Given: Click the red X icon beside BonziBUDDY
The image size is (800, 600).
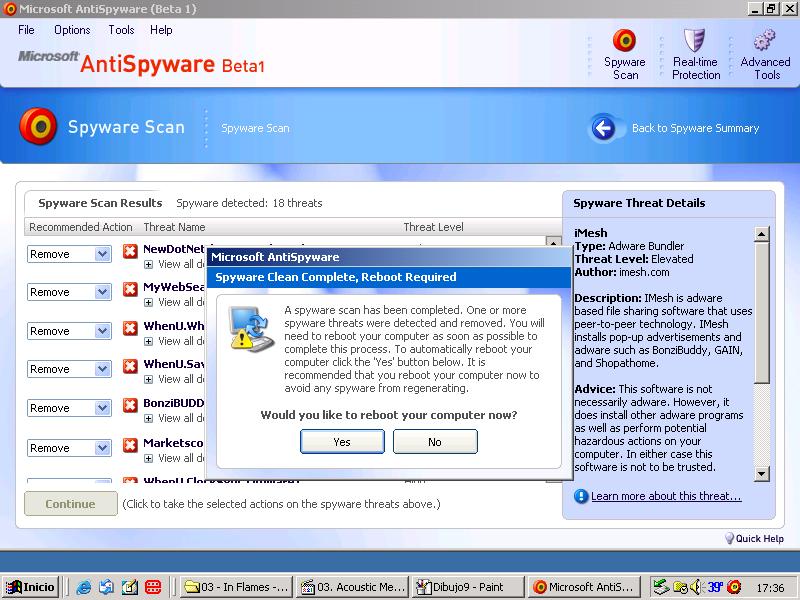Looking at the screenshot, I should 130,405.
